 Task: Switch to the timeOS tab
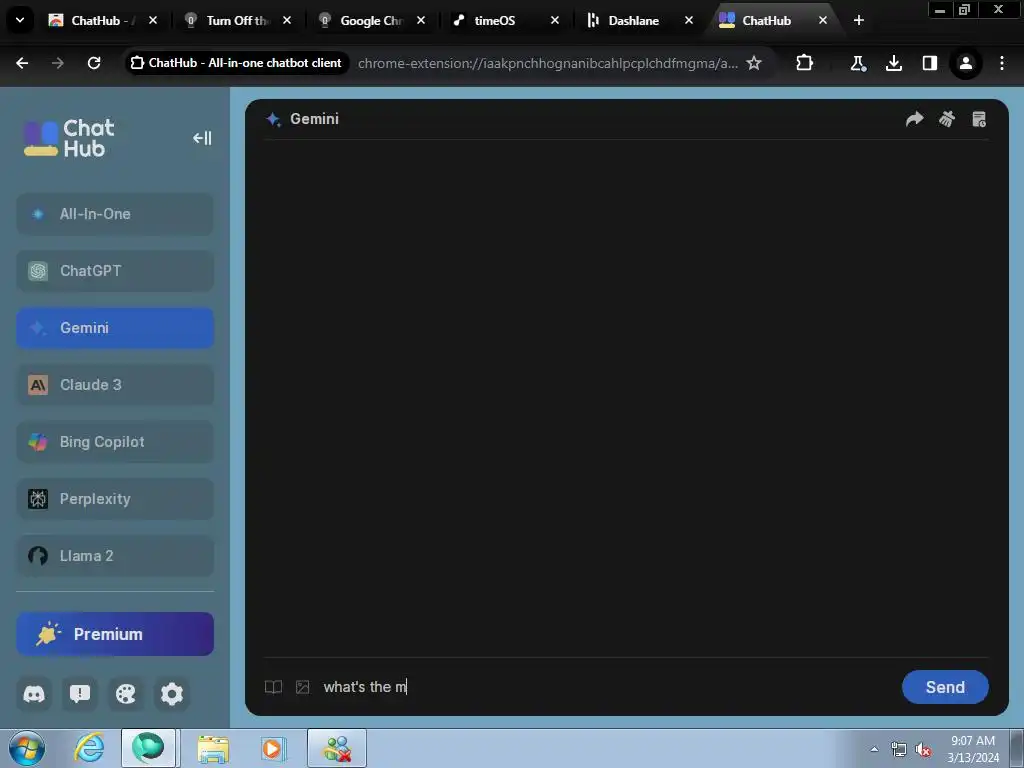496,20
